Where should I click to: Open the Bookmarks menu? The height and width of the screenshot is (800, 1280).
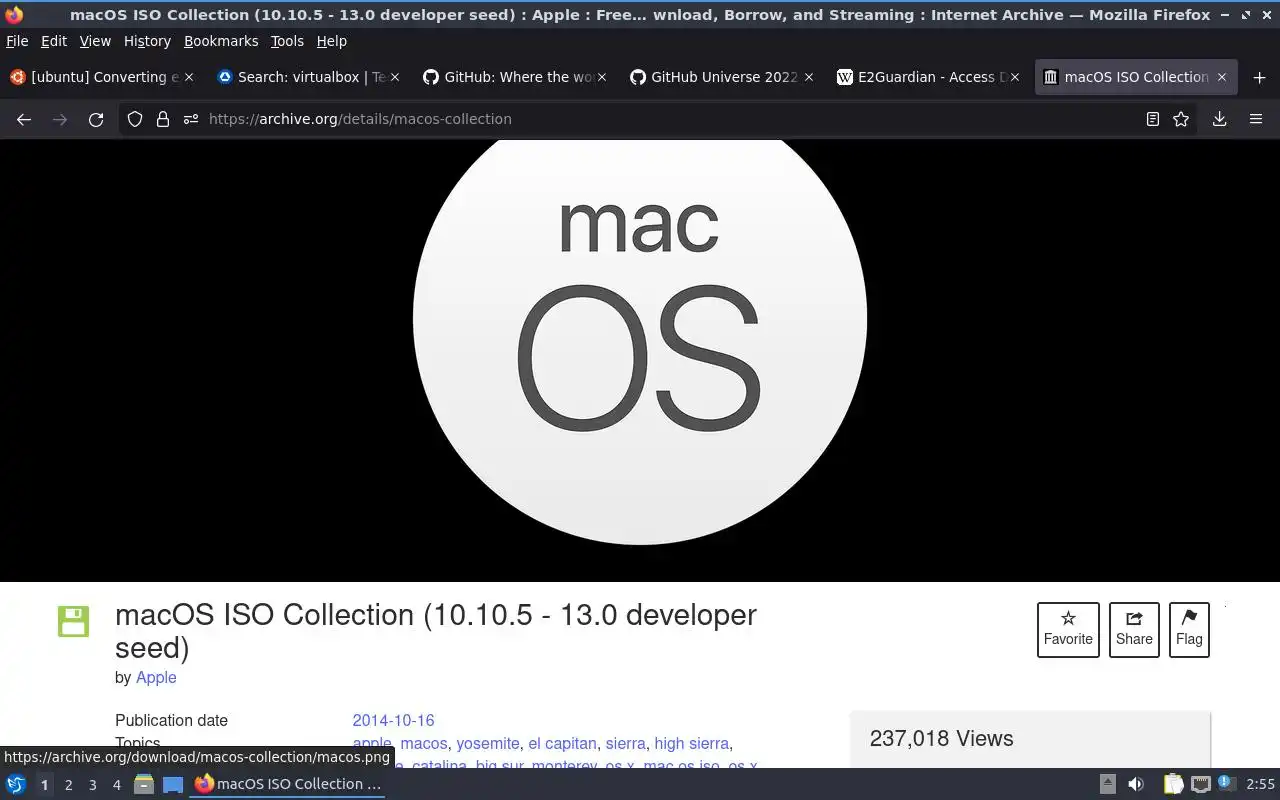[x=221, y=41]
